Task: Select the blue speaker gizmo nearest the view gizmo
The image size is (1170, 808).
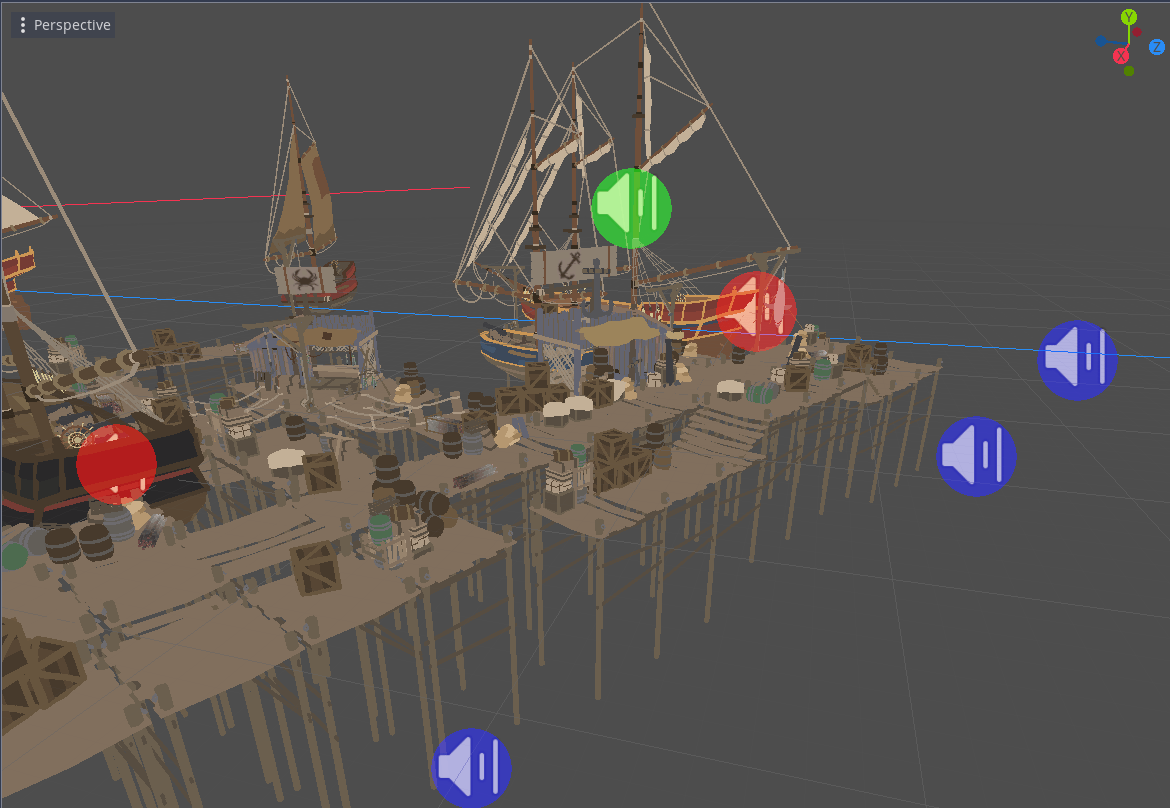Action: pos(1077,360)
